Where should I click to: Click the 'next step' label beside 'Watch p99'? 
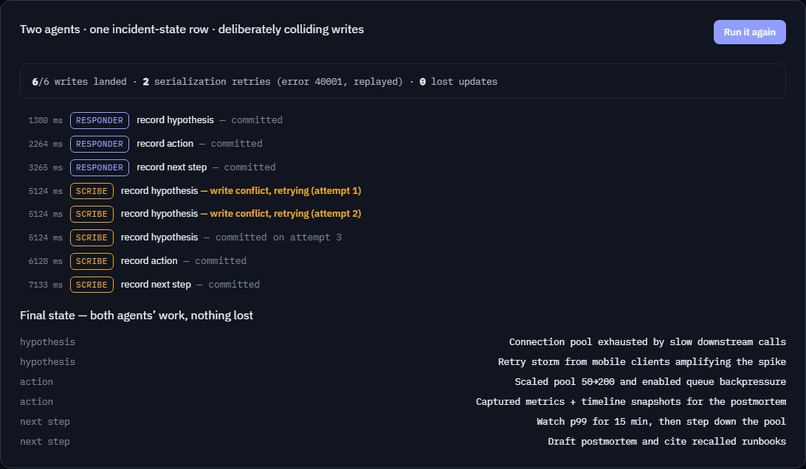coord(45,422)
